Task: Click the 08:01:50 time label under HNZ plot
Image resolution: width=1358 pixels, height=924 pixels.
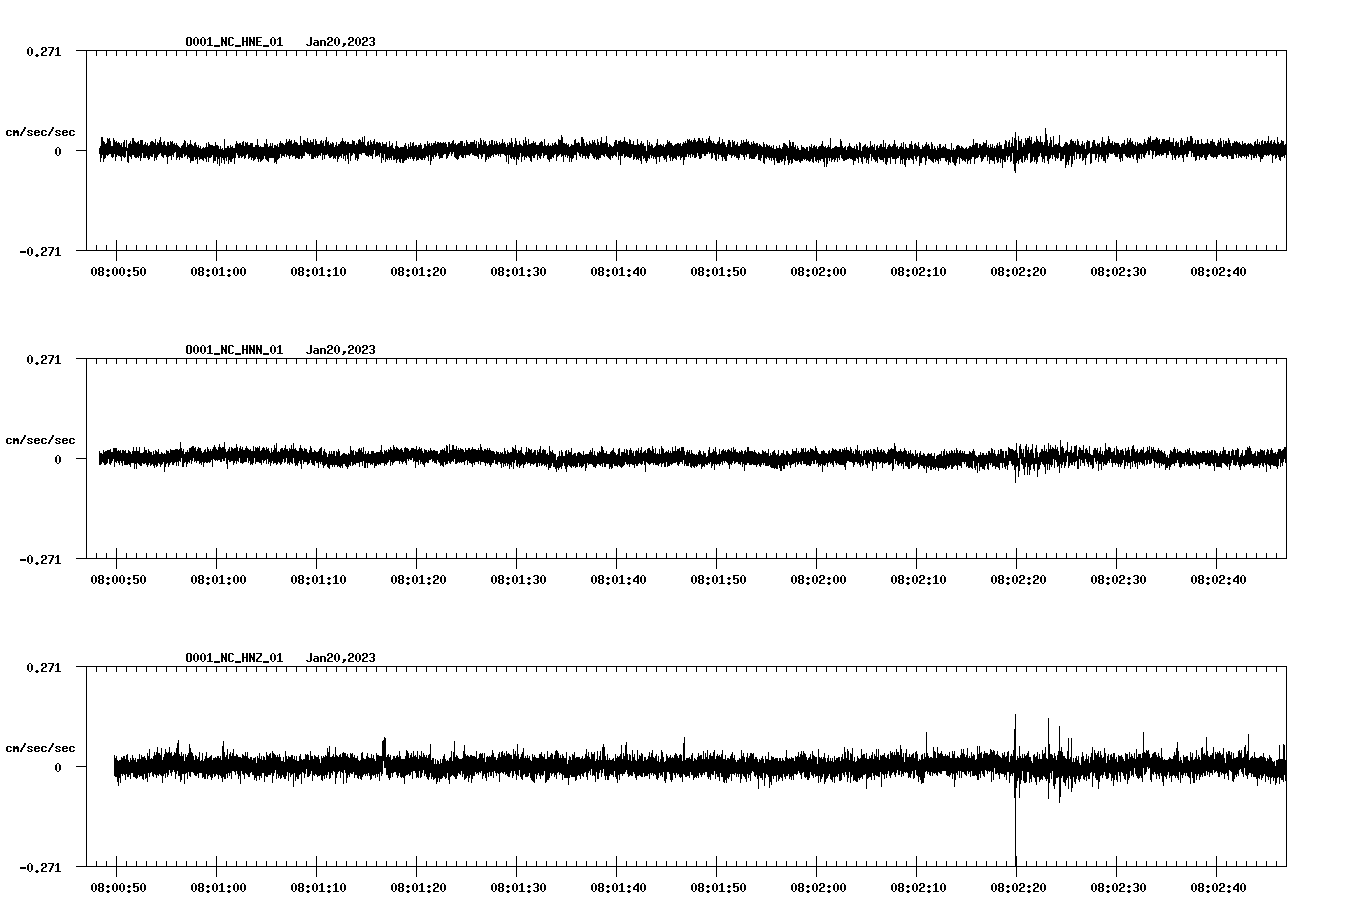Action: tap(718, 887)
